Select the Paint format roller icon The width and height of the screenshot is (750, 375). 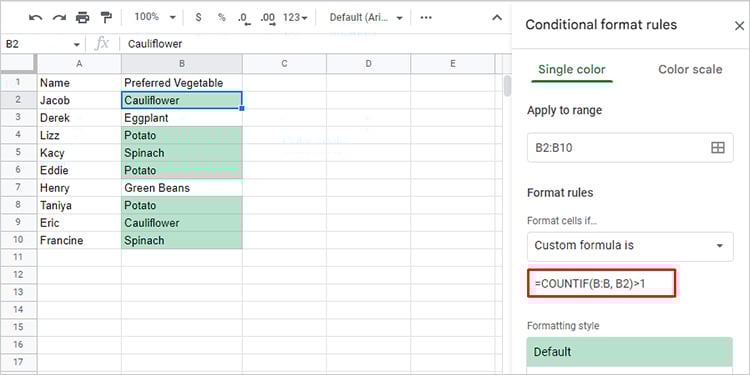coord(106,18)
